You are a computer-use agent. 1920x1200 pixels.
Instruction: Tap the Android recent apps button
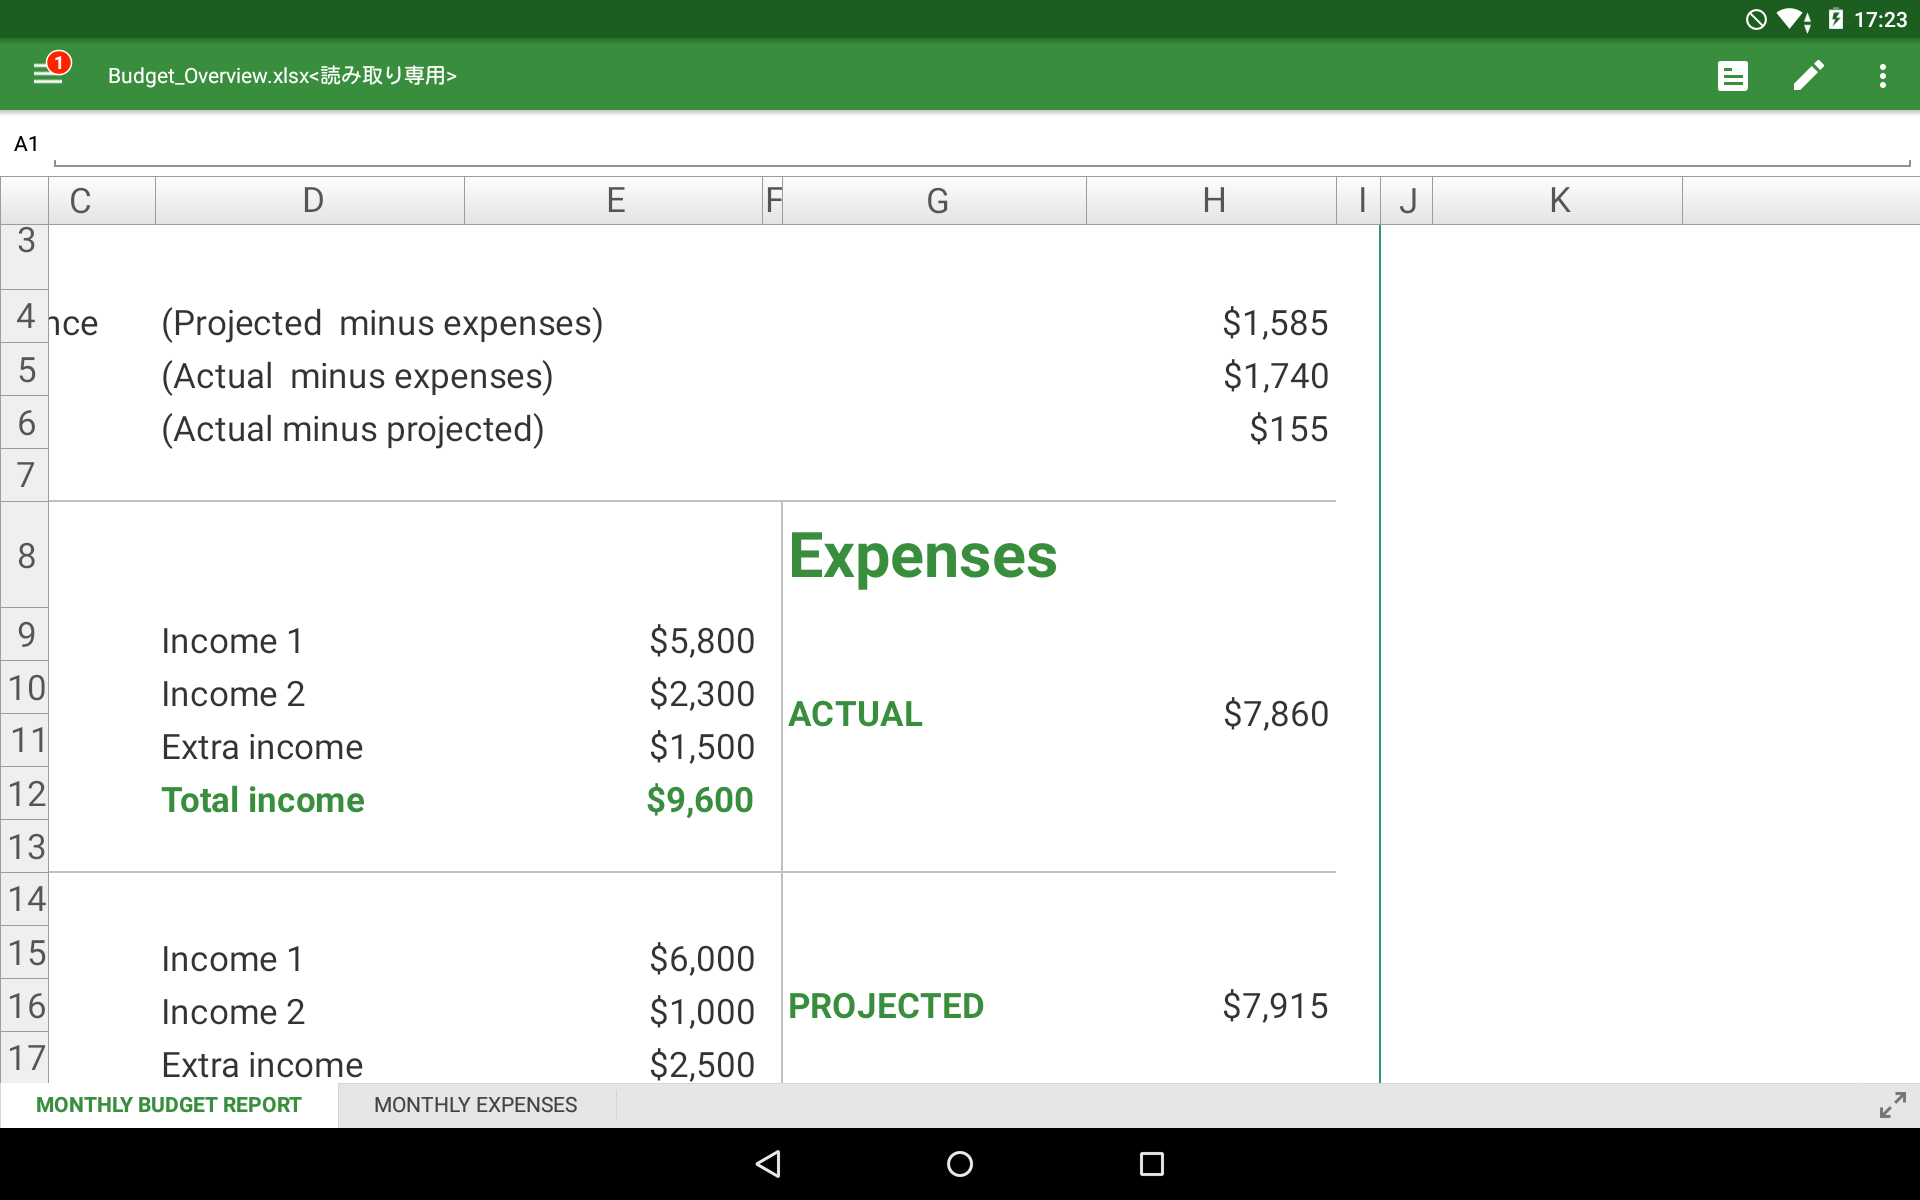point(1152,1164)
